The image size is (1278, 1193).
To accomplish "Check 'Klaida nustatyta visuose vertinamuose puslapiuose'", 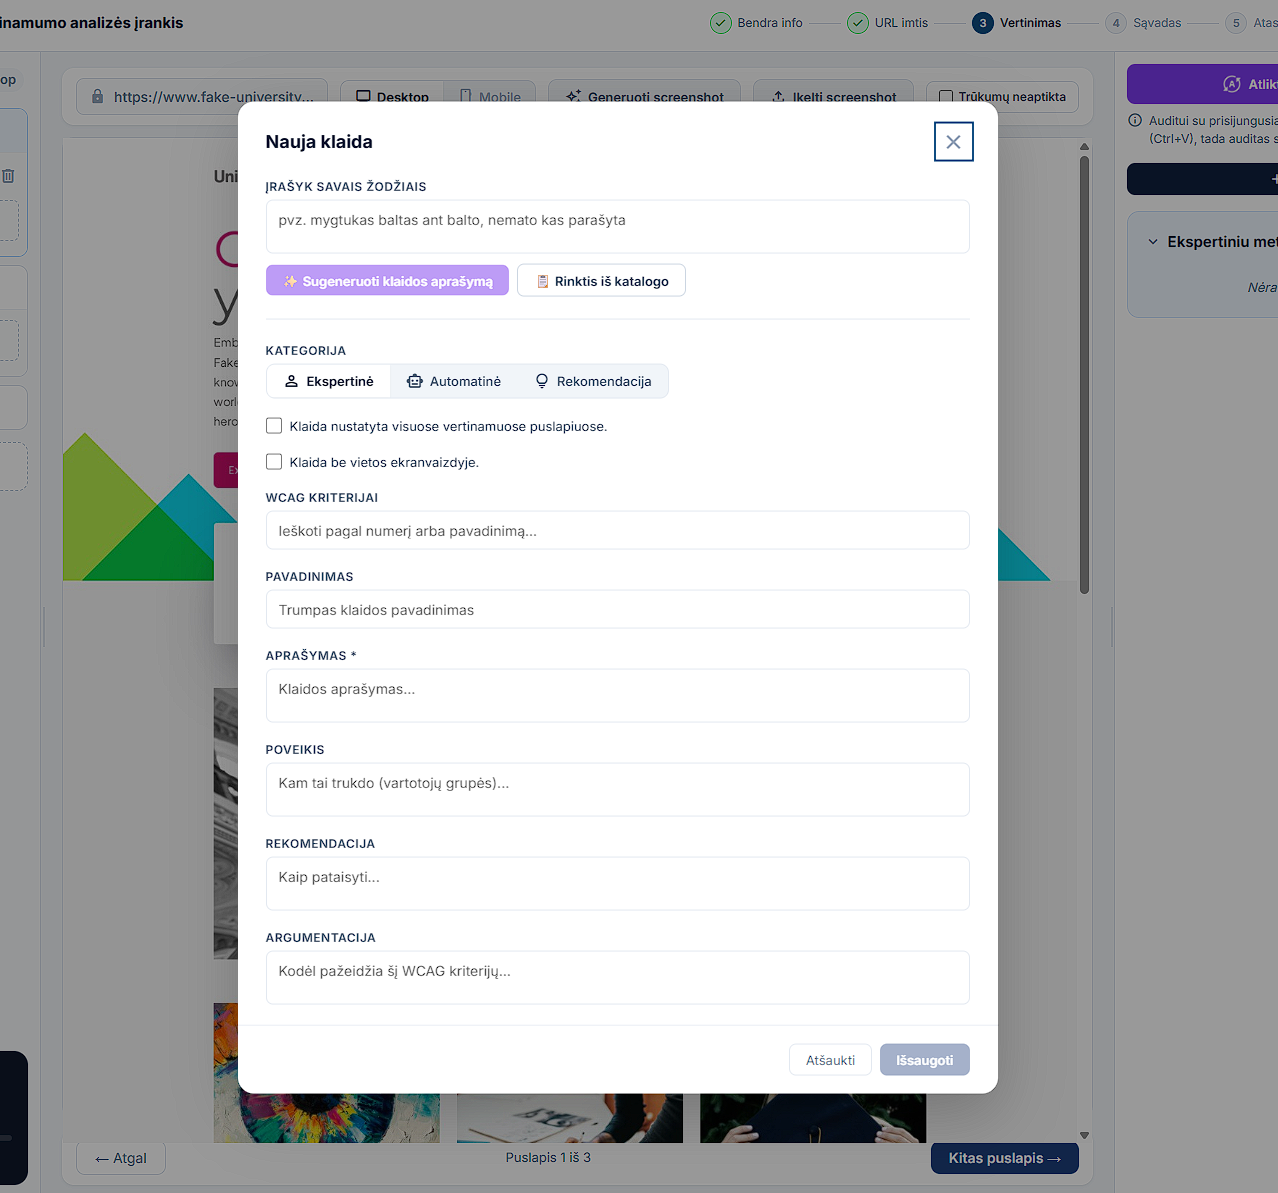I will tap(274, 426).
